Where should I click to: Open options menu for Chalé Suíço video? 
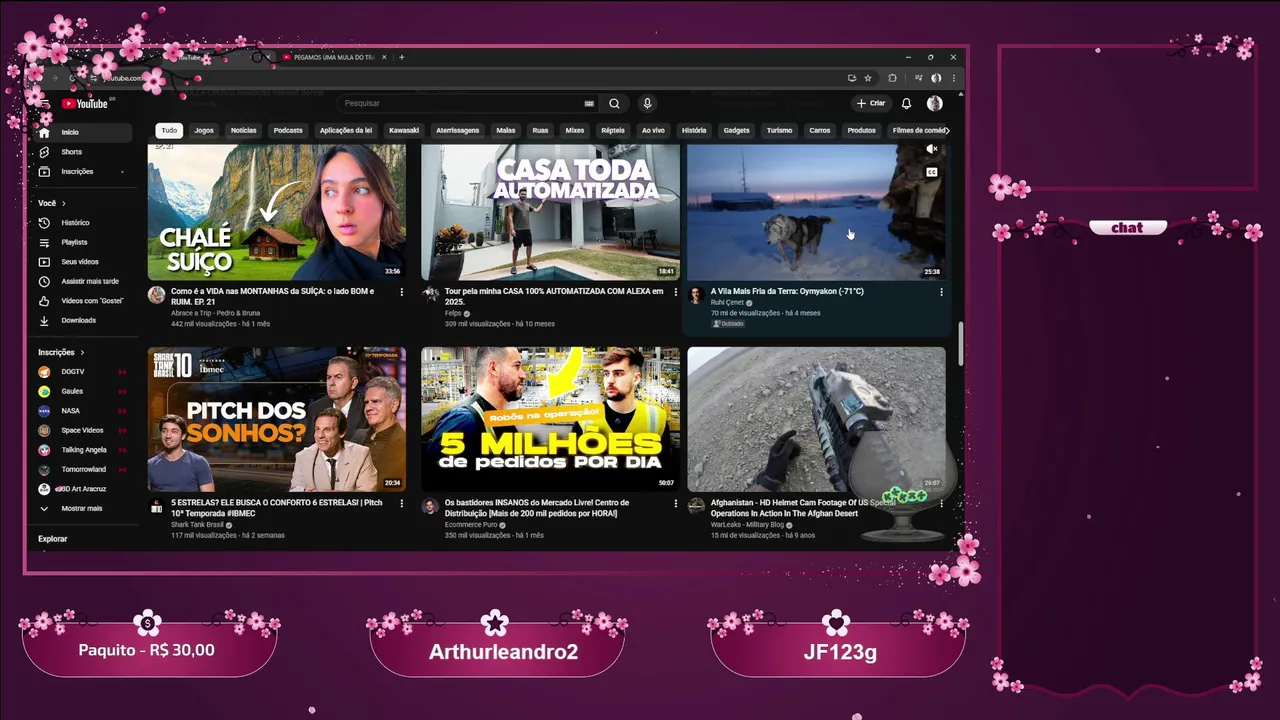point(402,292)
